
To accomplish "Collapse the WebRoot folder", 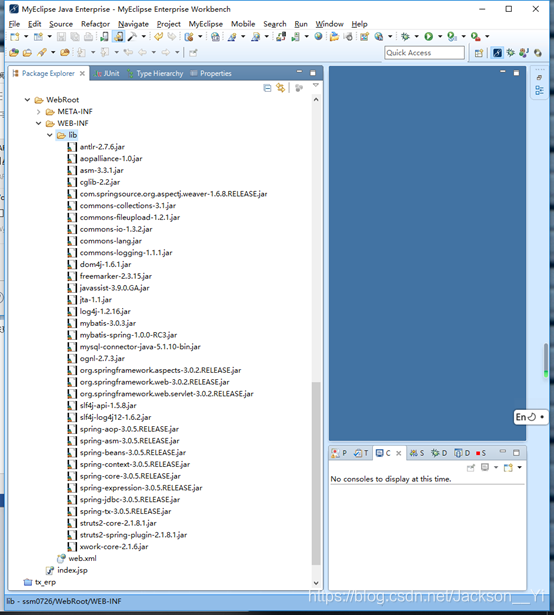I will tap(27, 100).
